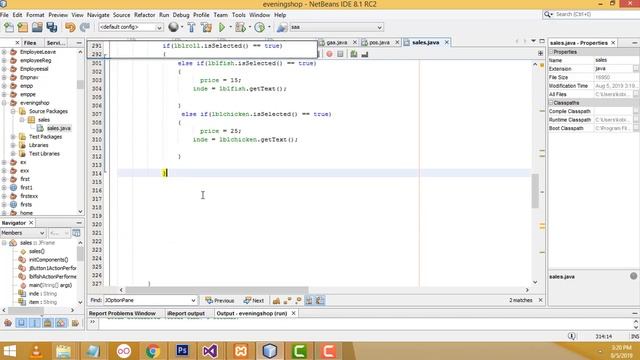Image resolution: width=640 pixels, height=360 pixels.
Task: Click the editor horizontal scrollbar thumb
Action: 216,290
